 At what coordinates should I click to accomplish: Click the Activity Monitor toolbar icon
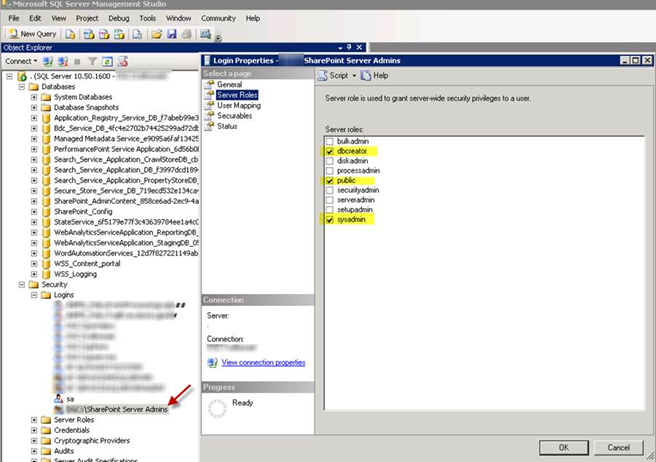coord(205,34)
